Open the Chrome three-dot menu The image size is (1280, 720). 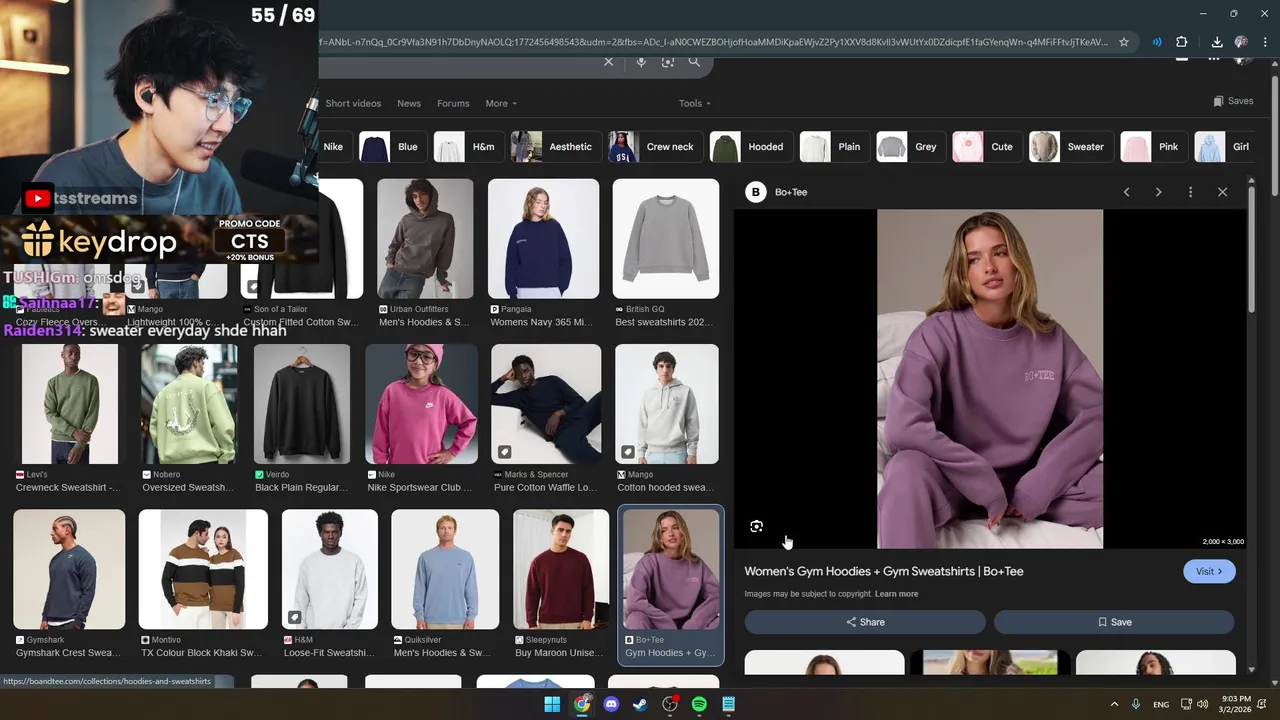pyautogui.click(x=1263, y=42)
